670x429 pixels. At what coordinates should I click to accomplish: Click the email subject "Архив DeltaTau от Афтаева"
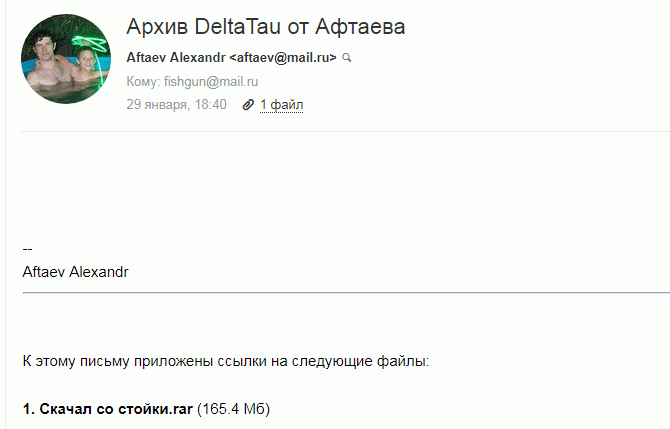click(x=266, y=27)
